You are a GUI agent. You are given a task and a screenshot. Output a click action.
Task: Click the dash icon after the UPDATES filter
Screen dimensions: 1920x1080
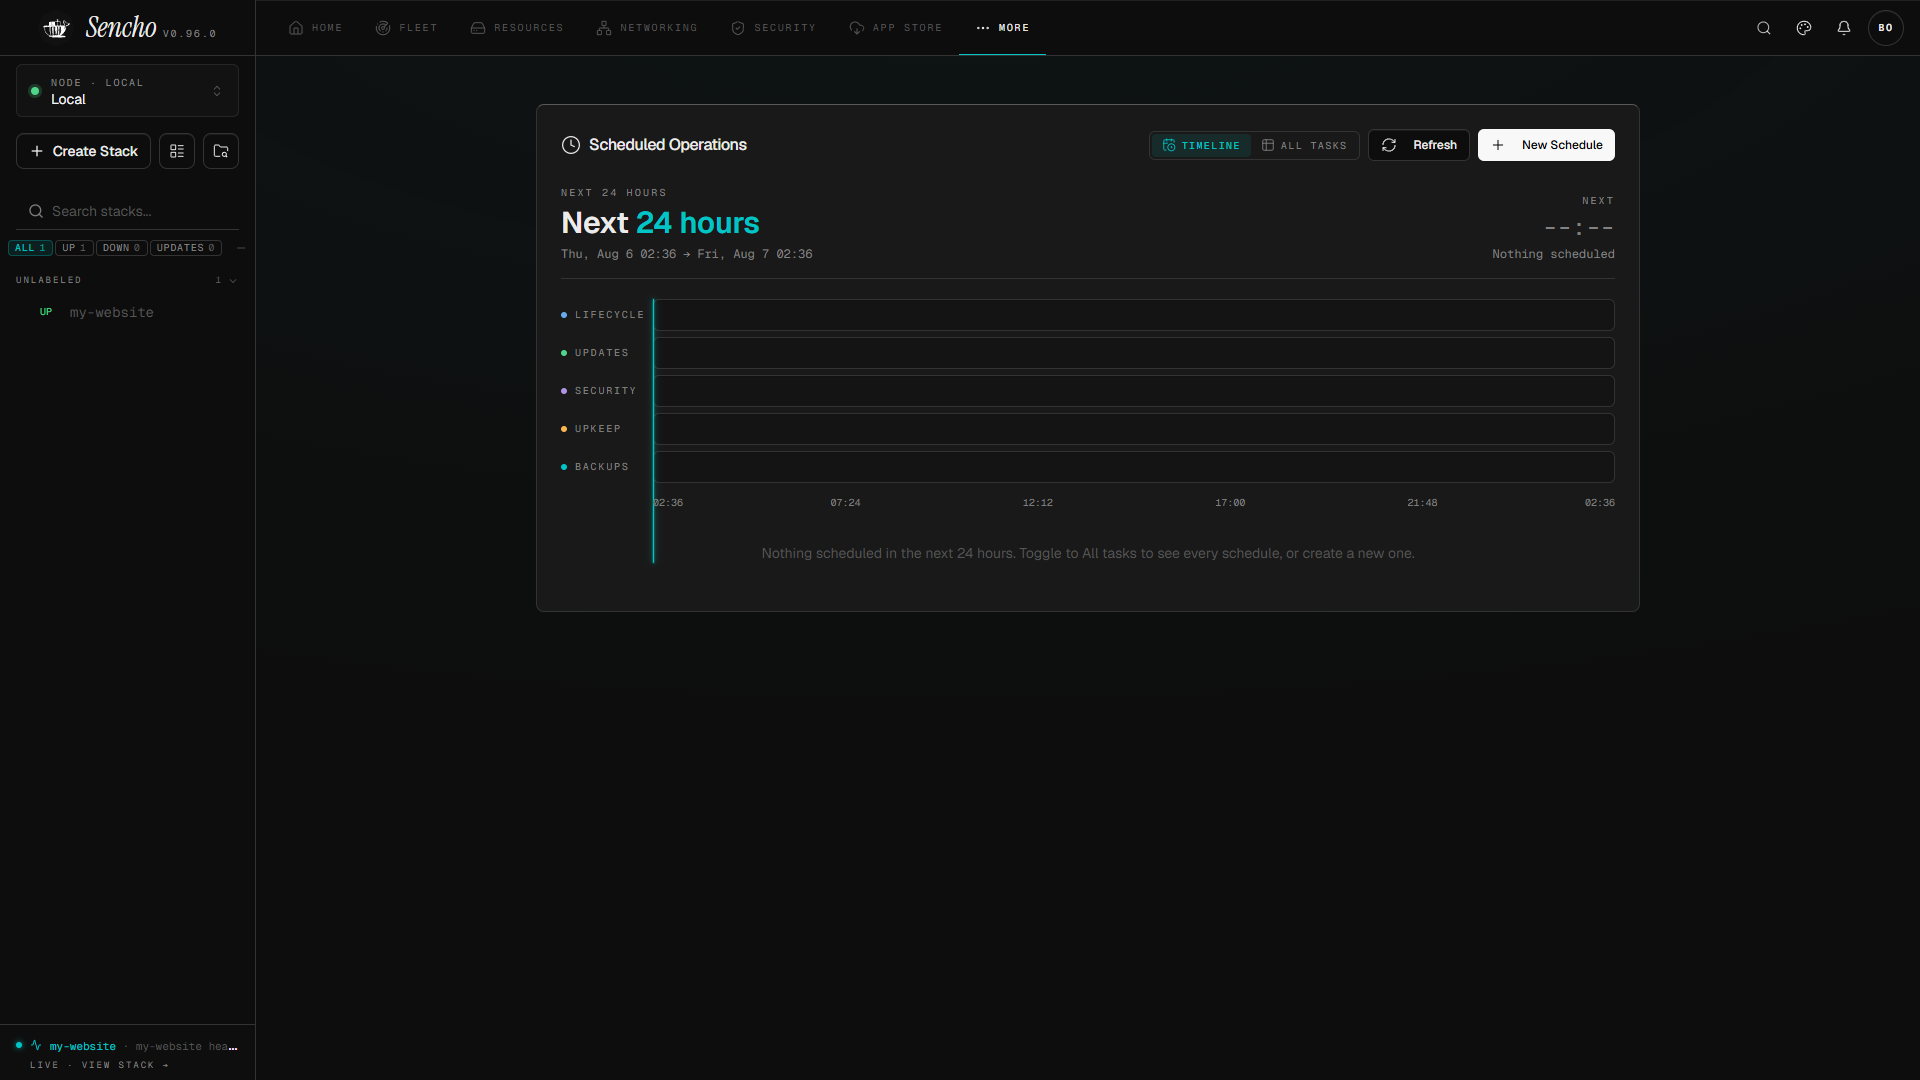tap(241, 248)
